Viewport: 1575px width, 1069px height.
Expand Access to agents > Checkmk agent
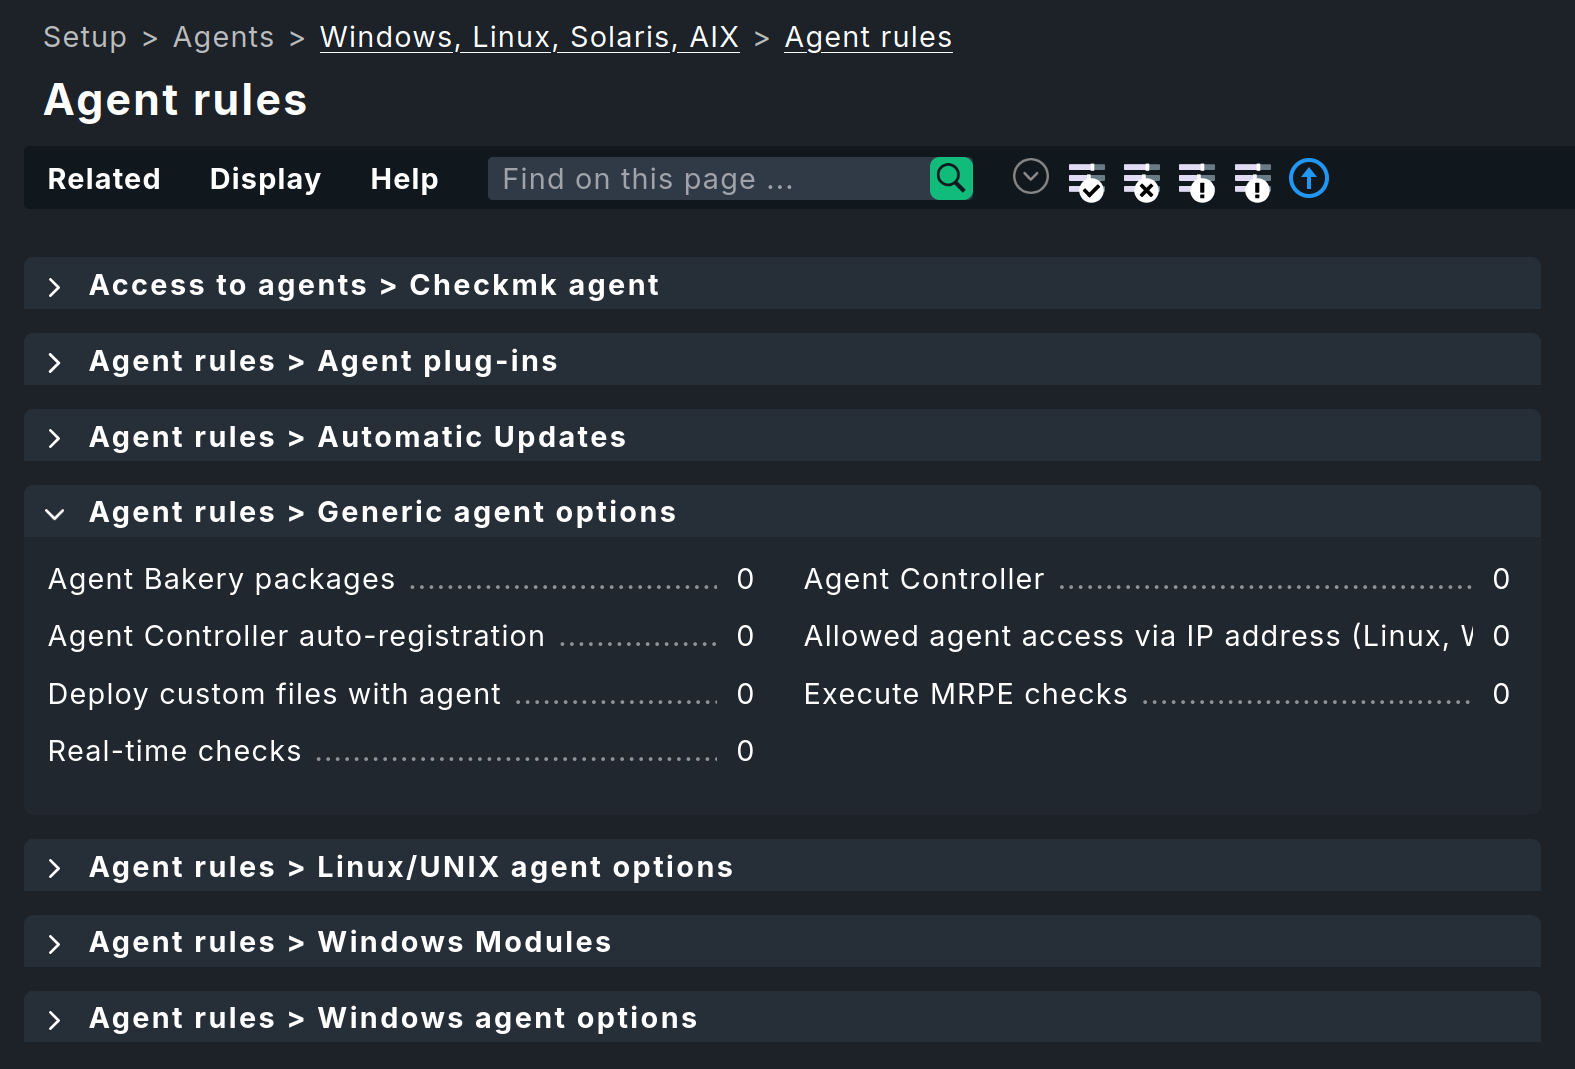(374, 284)
